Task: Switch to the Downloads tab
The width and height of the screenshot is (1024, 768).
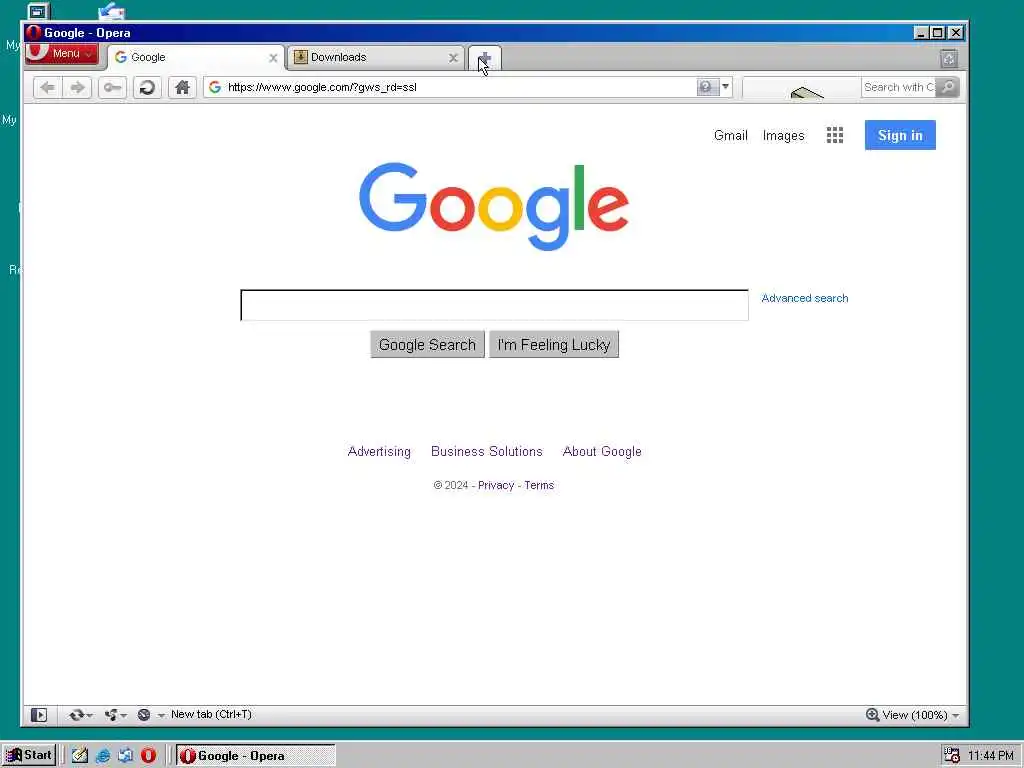Action: (375, 57)
